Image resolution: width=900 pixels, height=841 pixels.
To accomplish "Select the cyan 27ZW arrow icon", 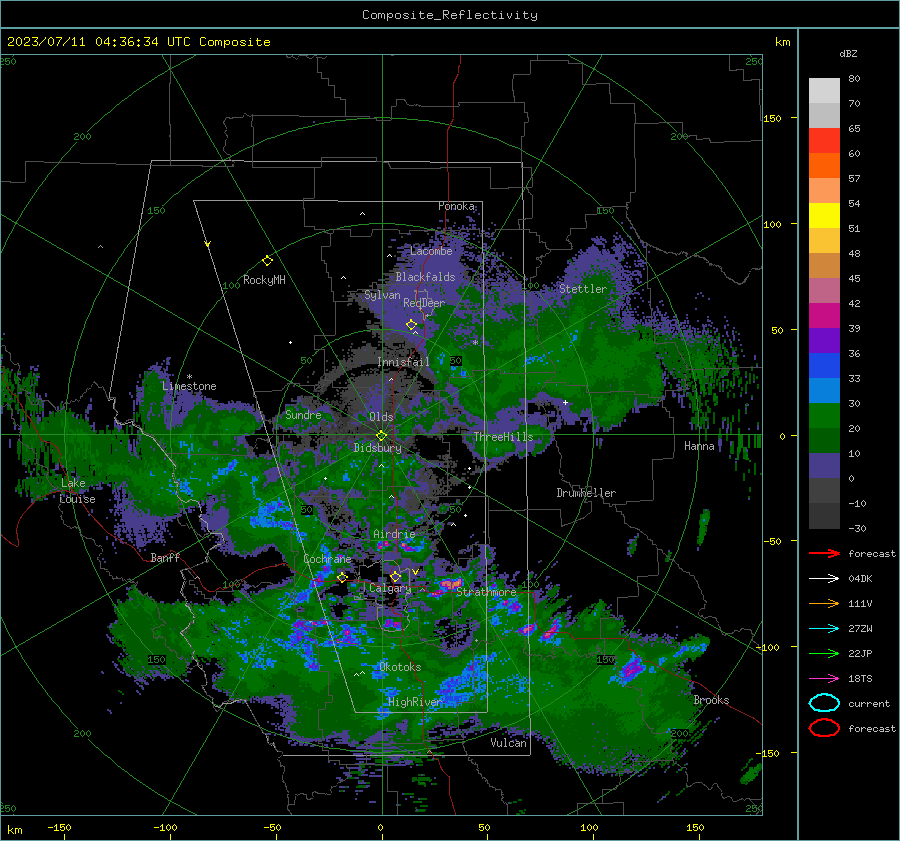I will (824, 629).
